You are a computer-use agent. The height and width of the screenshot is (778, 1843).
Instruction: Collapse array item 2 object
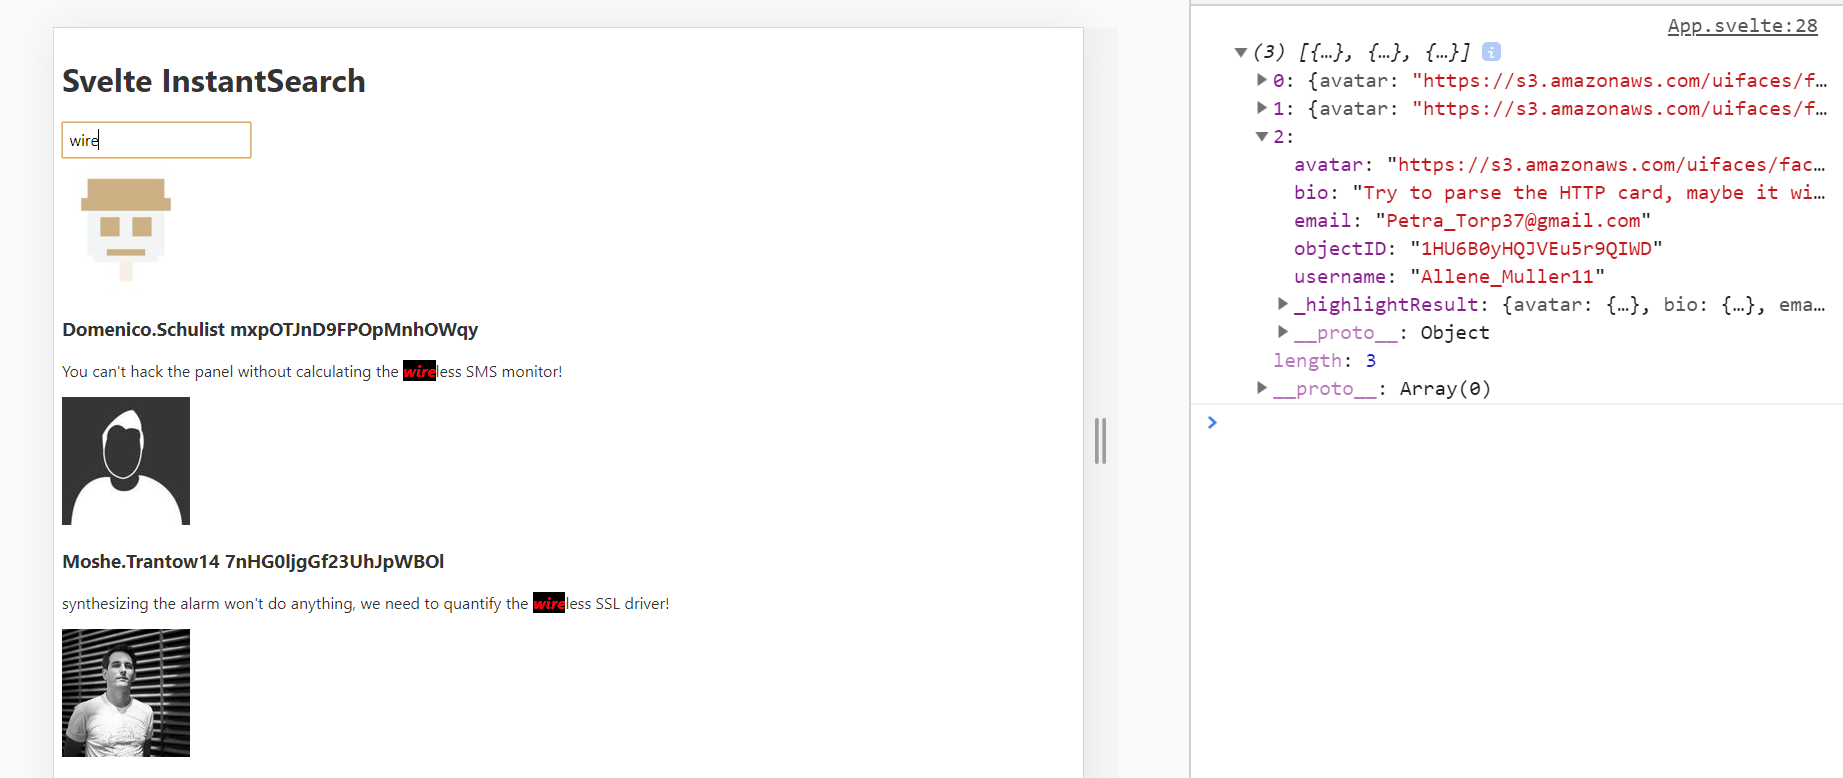(x=1262, y=136)
